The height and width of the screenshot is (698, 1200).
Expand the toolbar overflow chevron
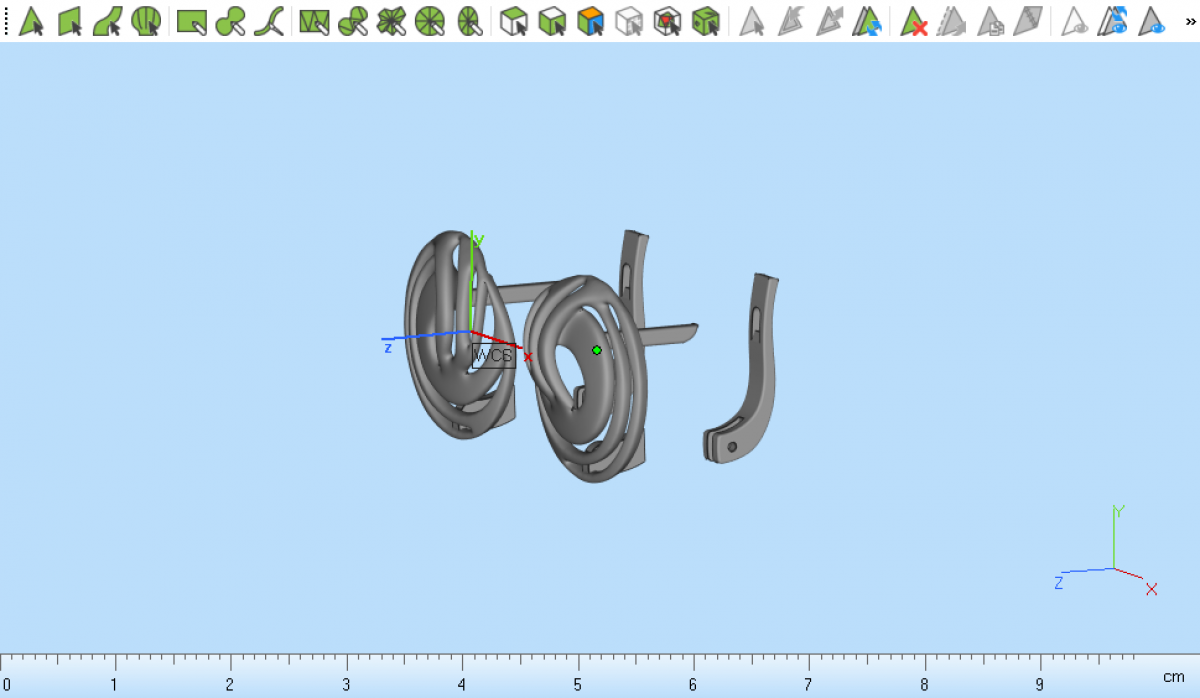click(x=1190, y=20)
